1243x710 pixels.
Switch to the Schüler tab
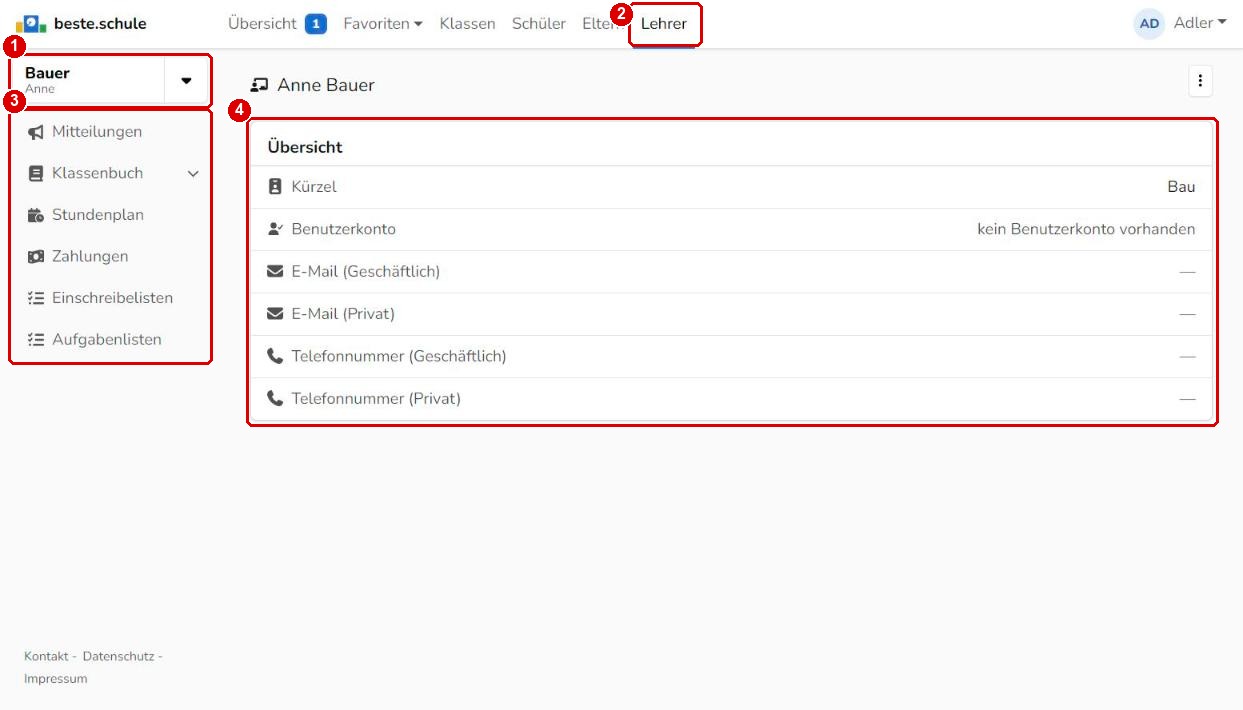pyautogui.click(x=539, y=24)
